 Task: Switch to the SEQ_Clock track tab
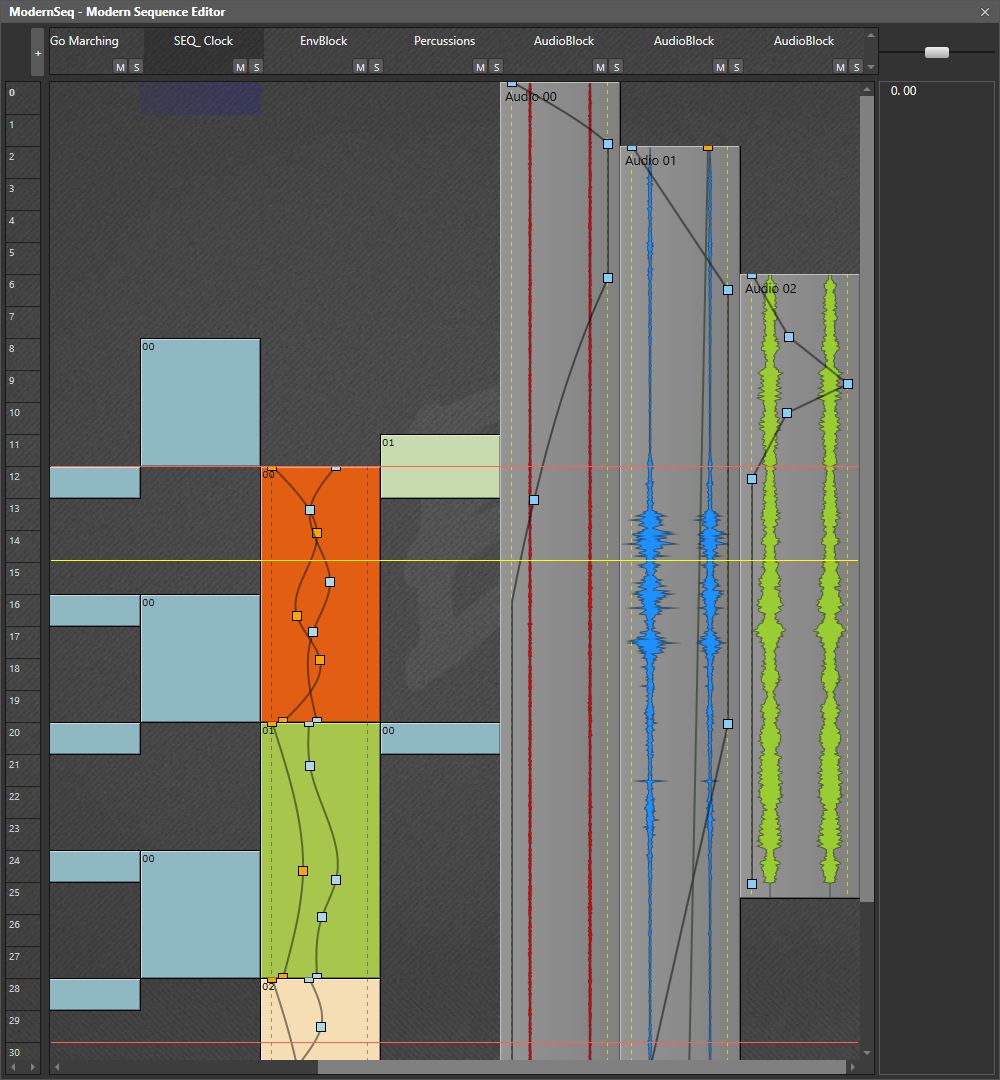(x=203, y=41)
